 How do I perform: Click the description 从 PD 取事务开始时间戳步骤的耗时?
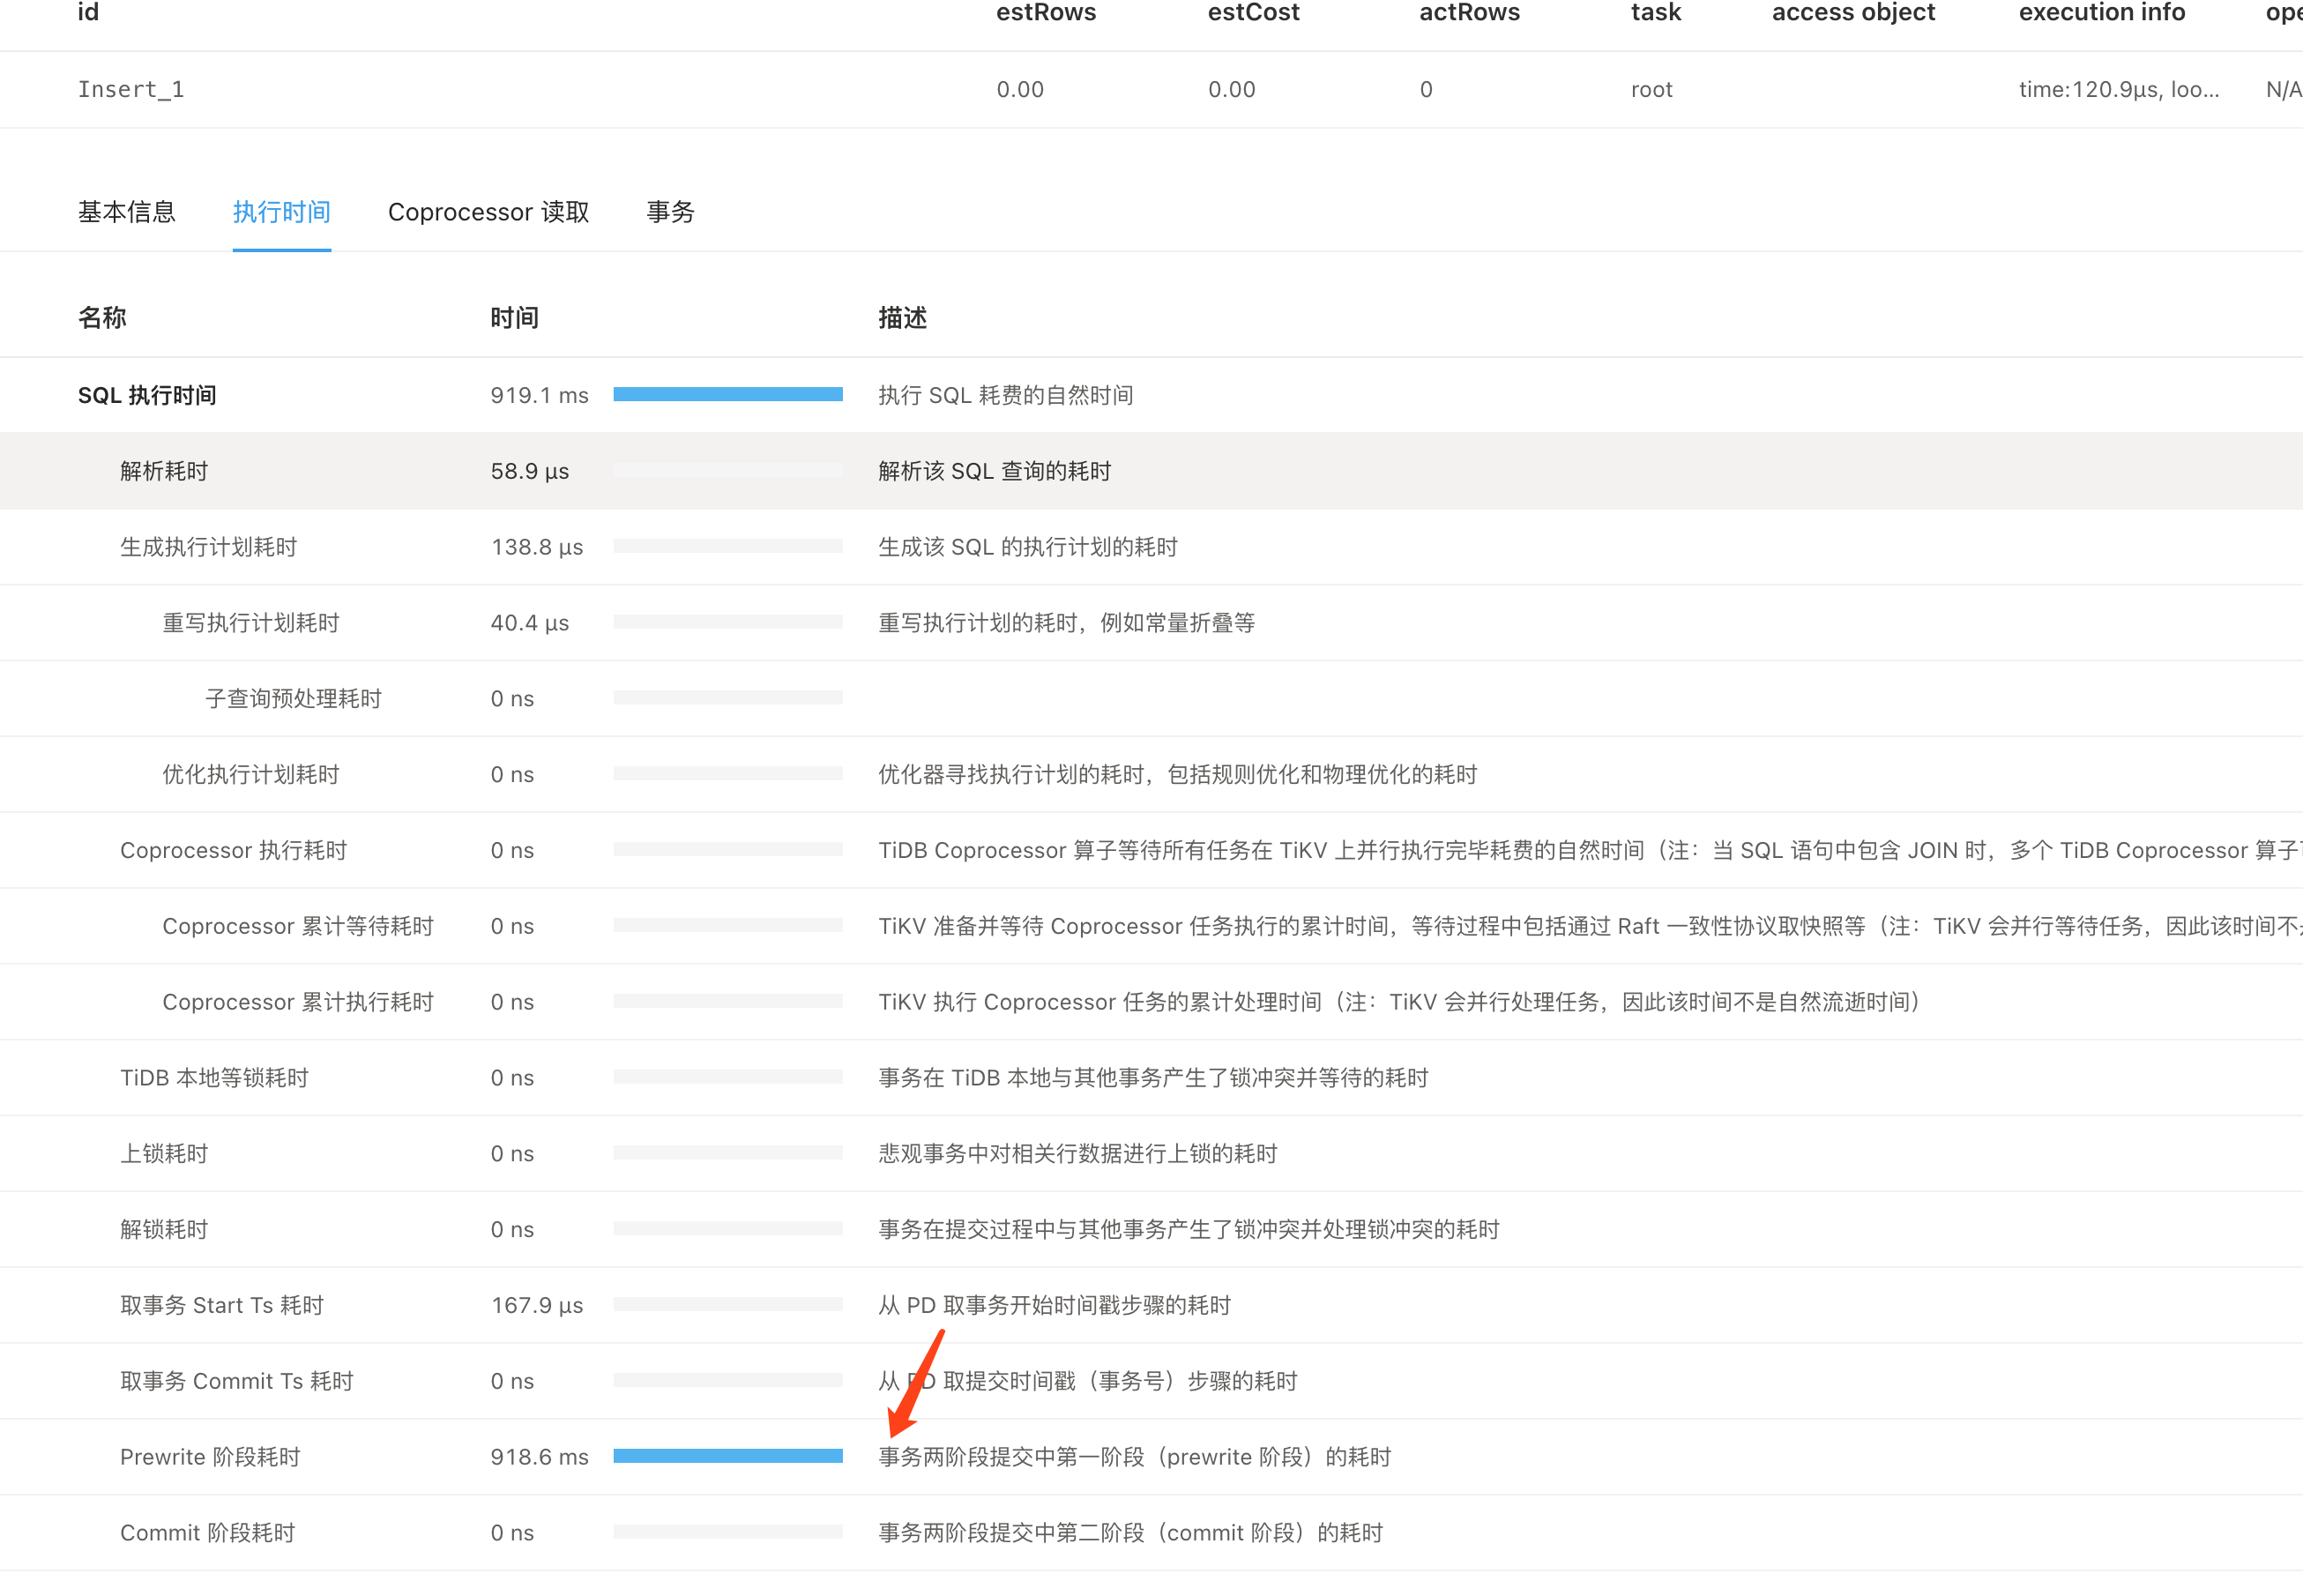click(x=1055, y=1305)
